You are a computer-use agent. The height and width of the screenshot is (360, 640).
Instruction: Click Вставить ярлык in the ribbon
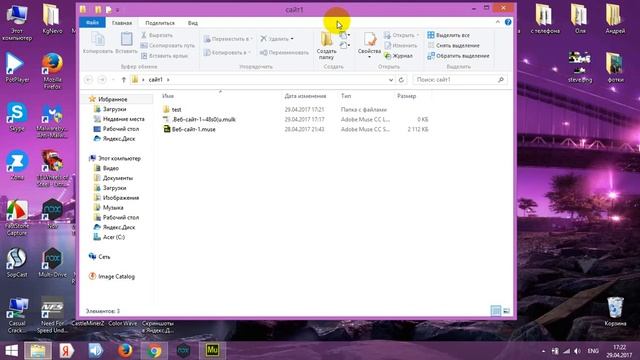[x=164, y=56]
